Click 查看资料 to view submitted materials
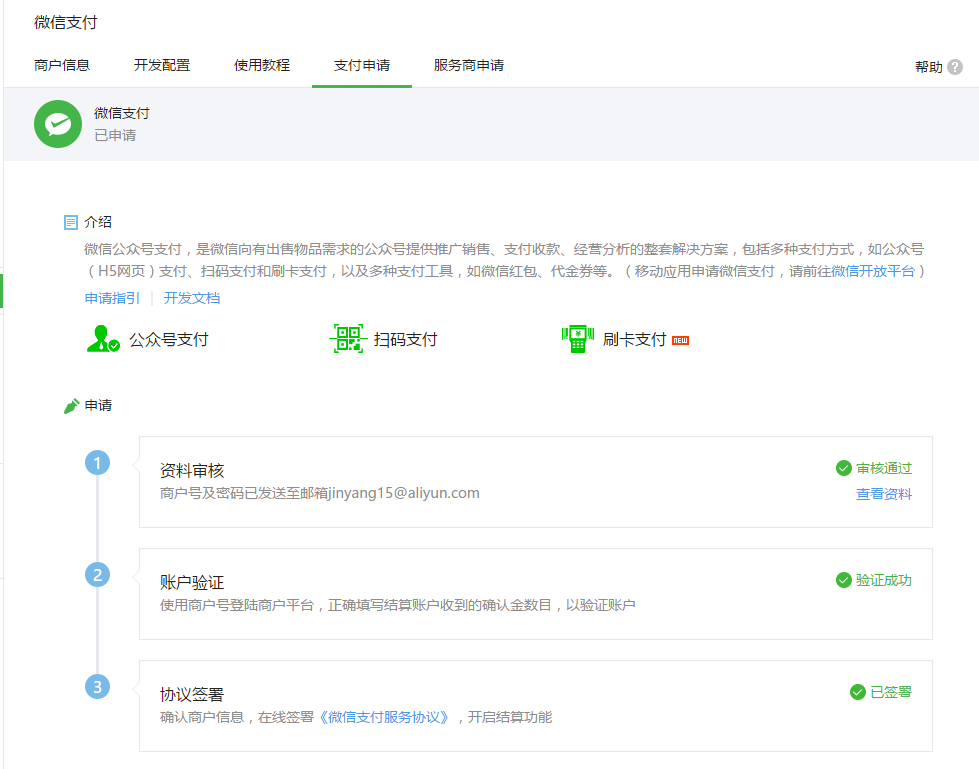Image resolution: width=979 pixels, height=769 pixels. (884, 494)
